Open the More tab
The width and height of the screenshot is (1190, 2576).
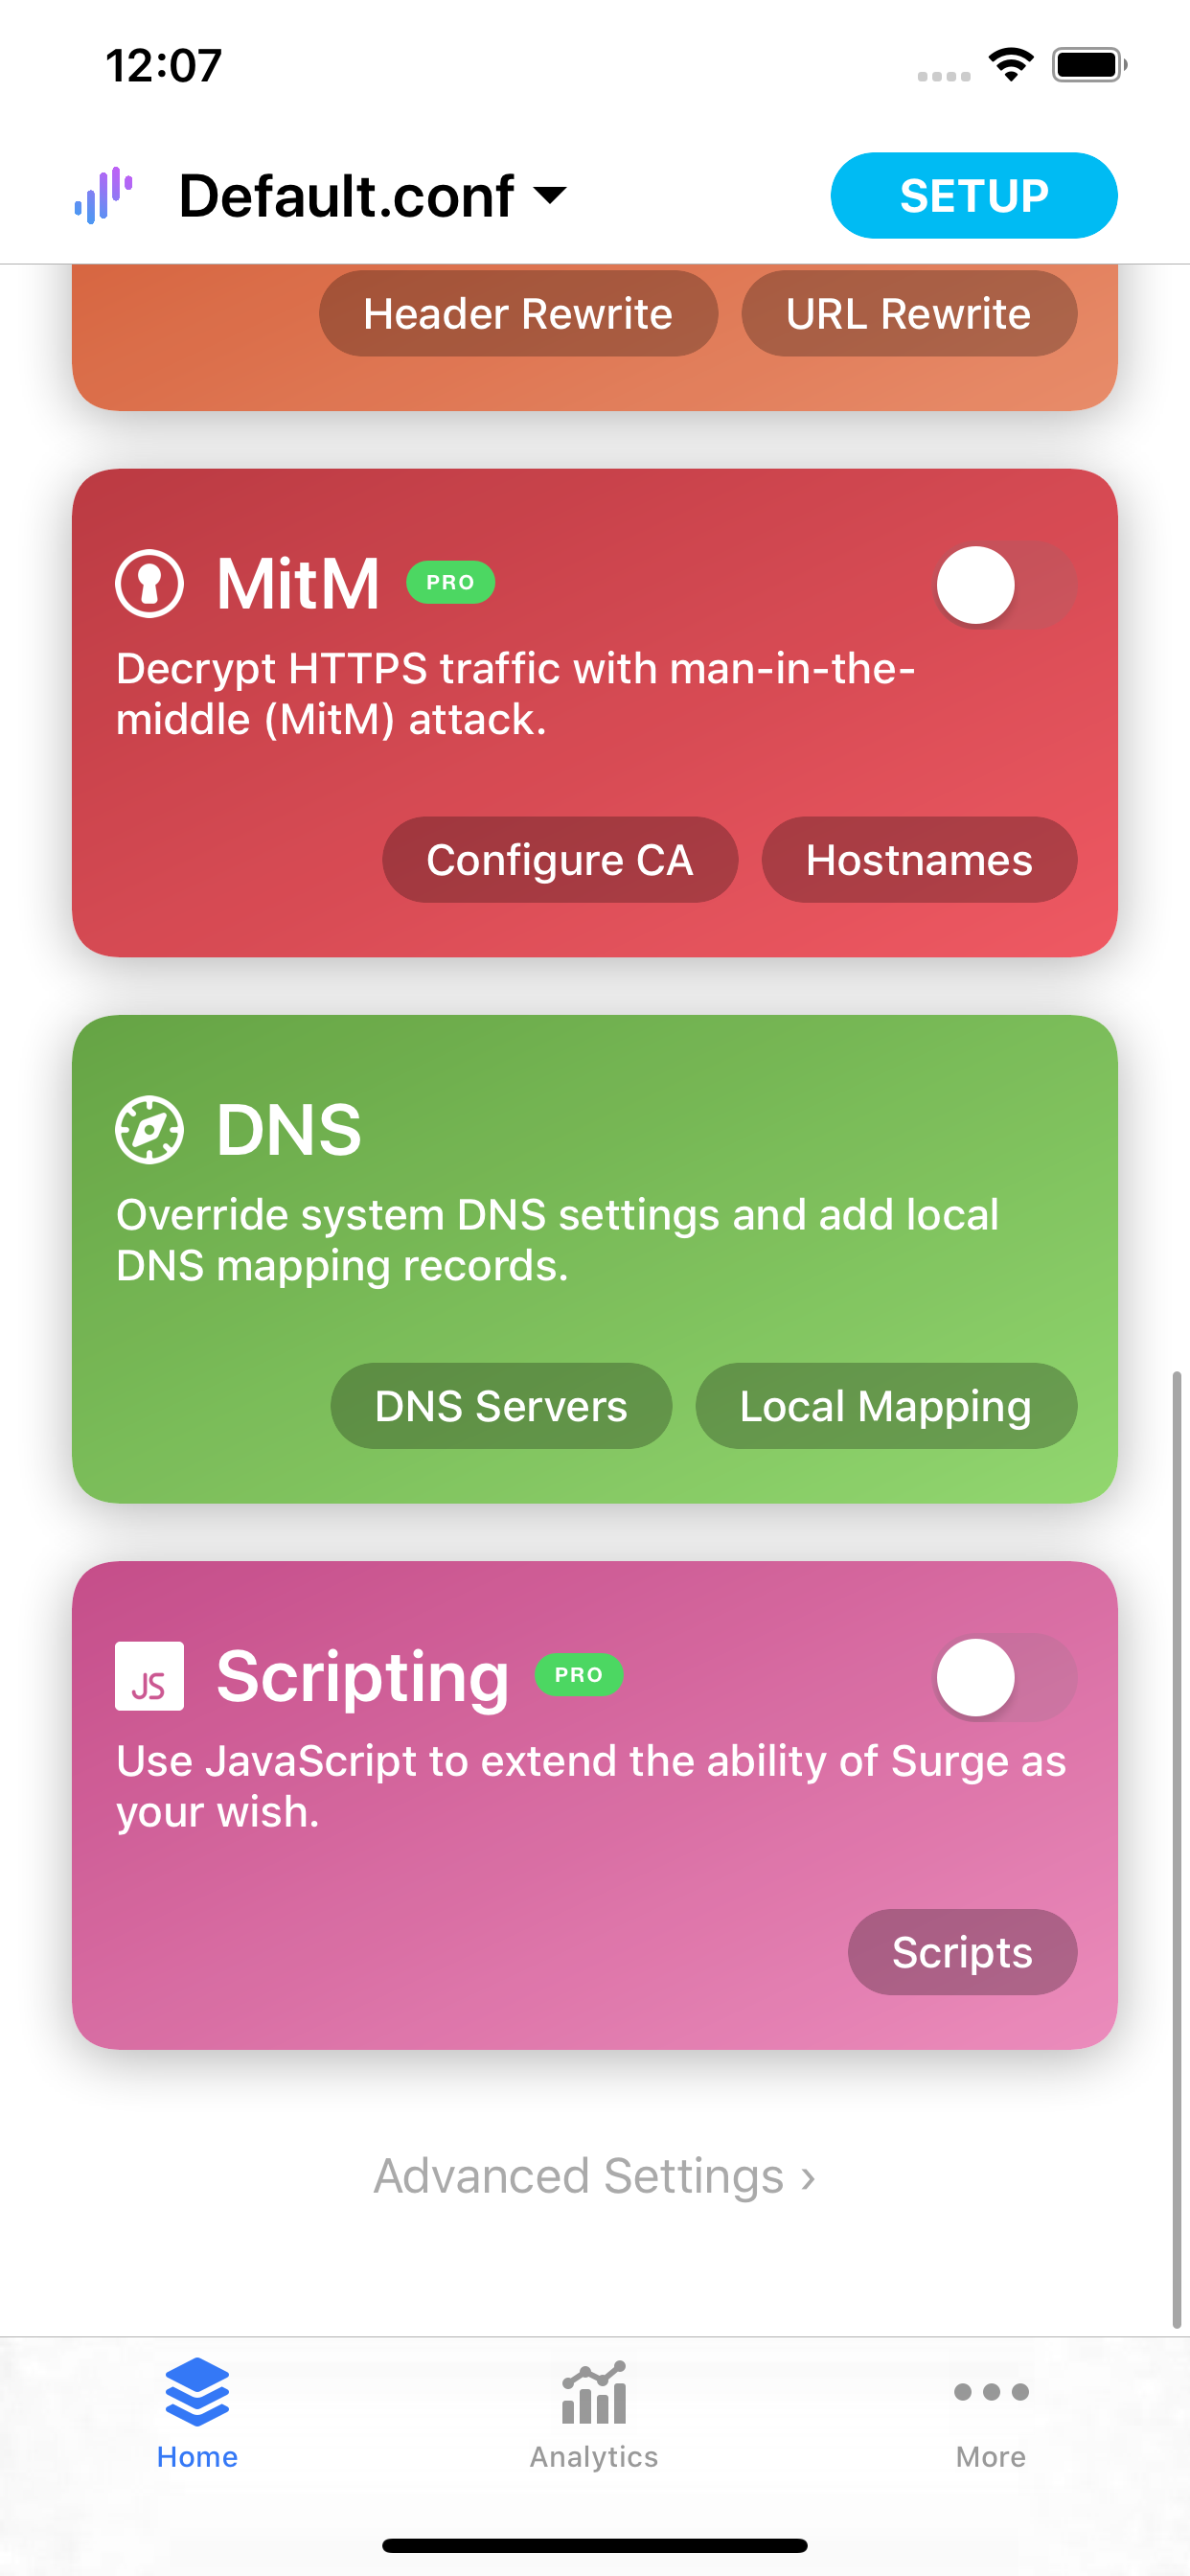pyautogui.click(x=991, y=2414)
